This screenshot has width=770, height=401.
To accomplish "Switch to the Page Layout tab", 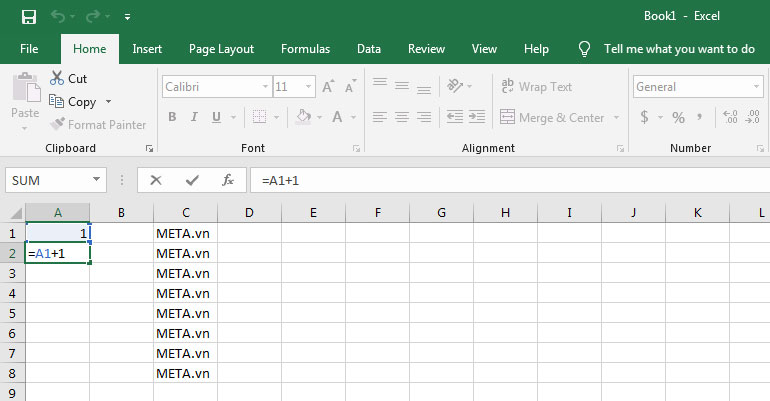I will pyautogui.click(x=221, y=49).
